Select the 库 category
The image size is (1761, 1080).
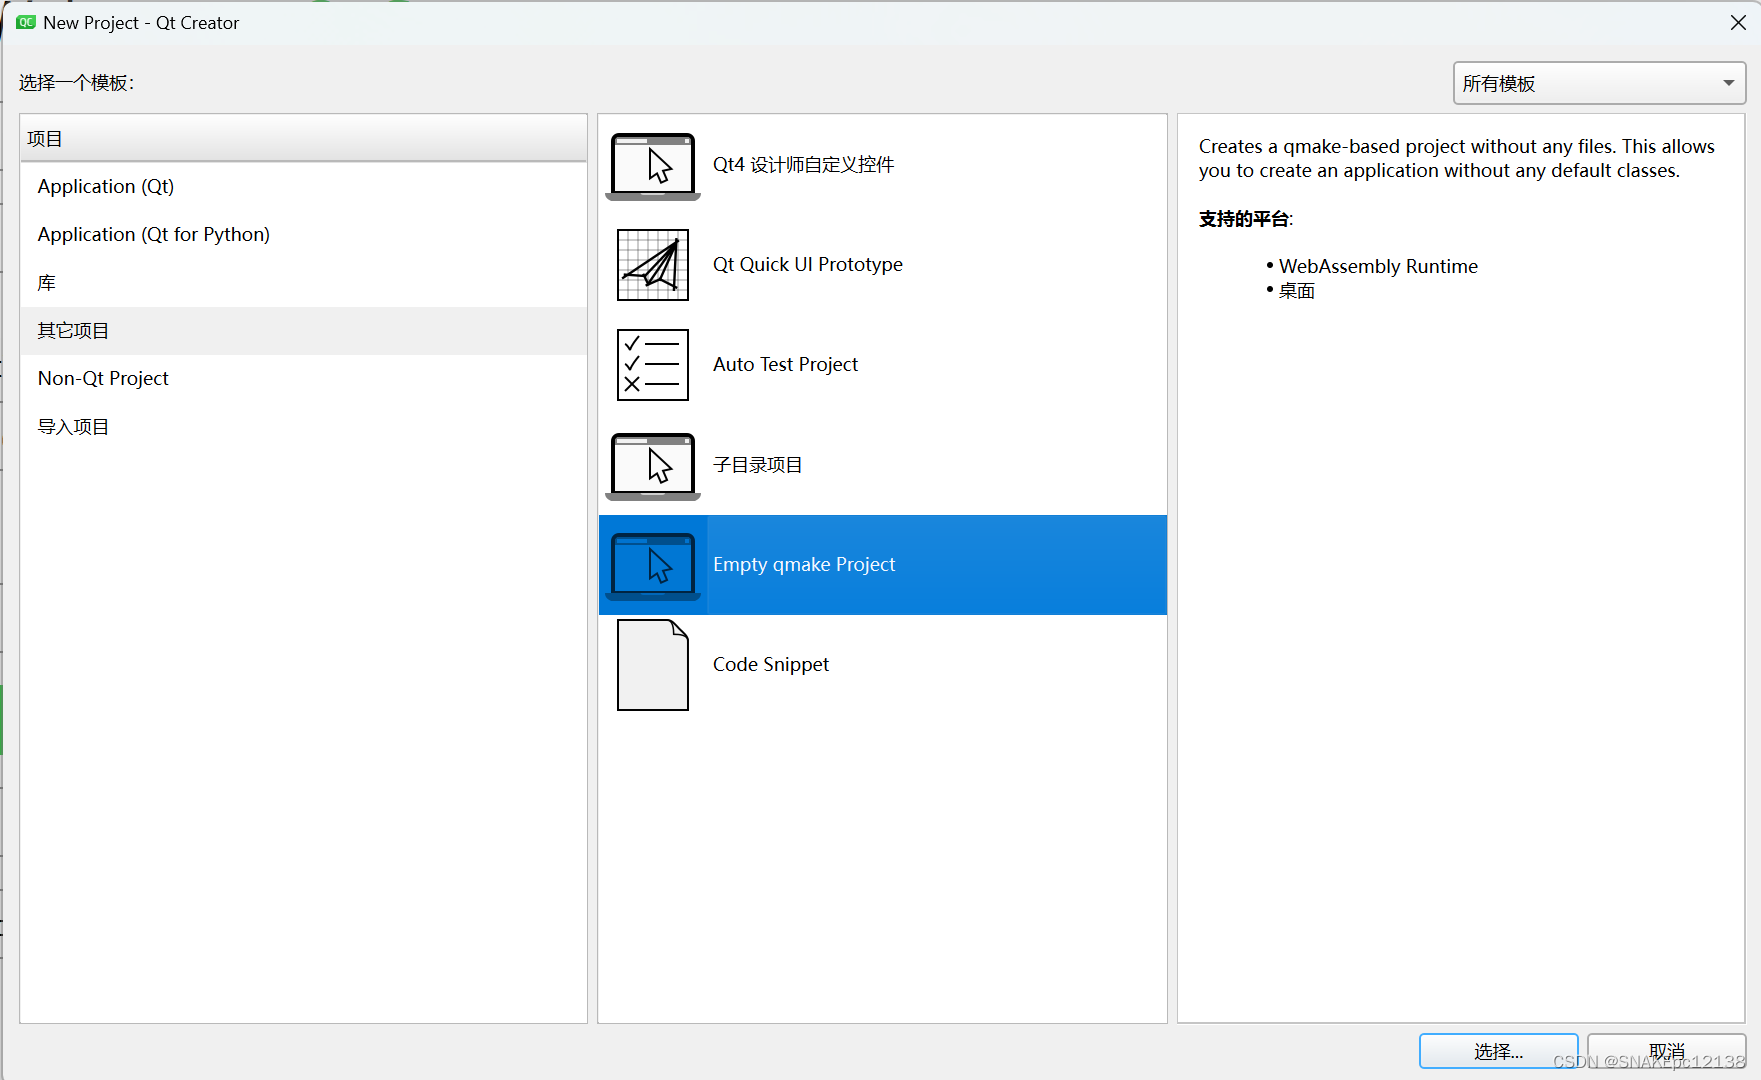(303, 283)
